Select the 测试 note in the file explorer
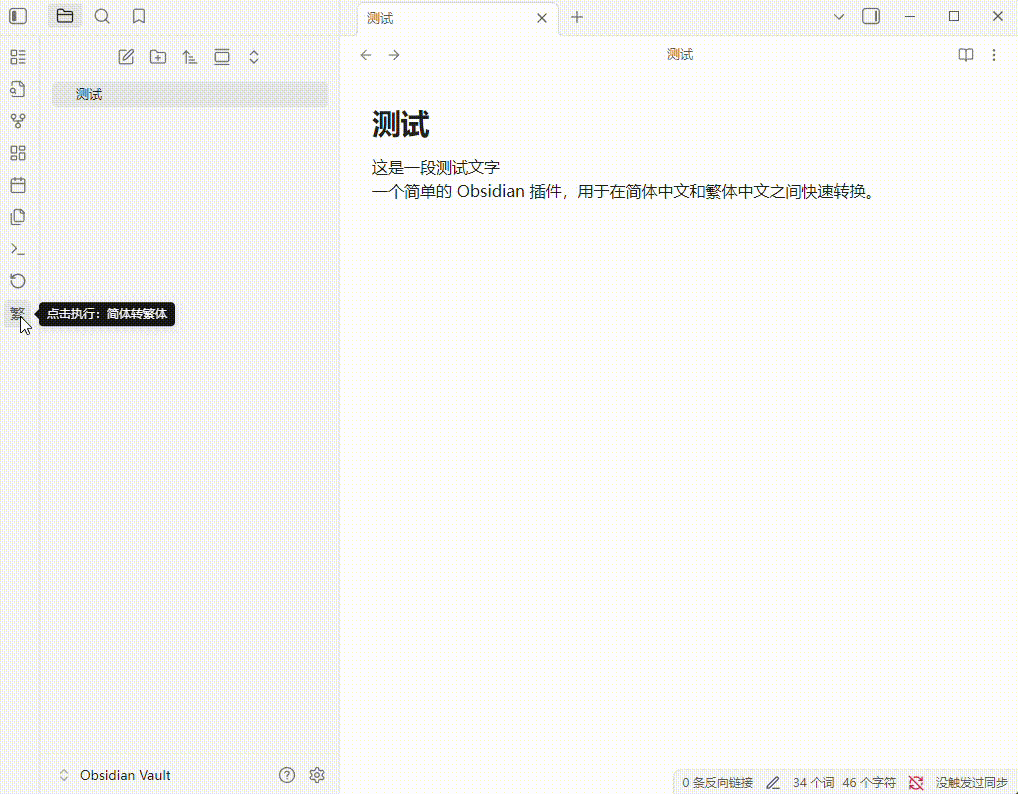The height and width of the screenshot is (794, 1018). point(88,94)
